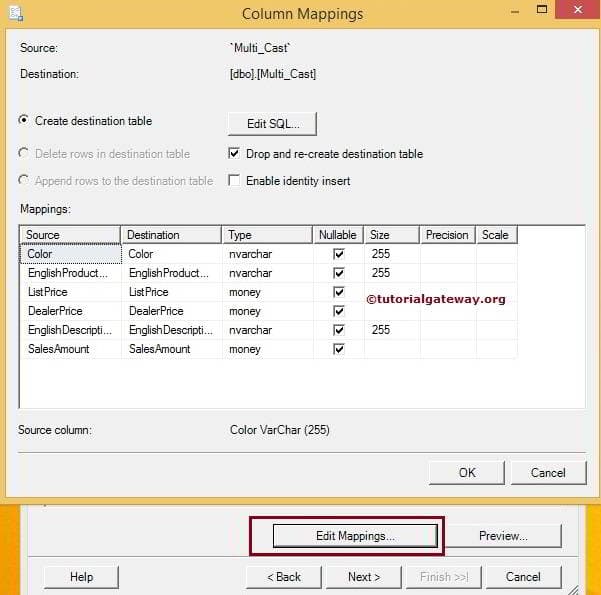
Task: Open Edit Mappings in the wizard window
Action: point(355,536)
